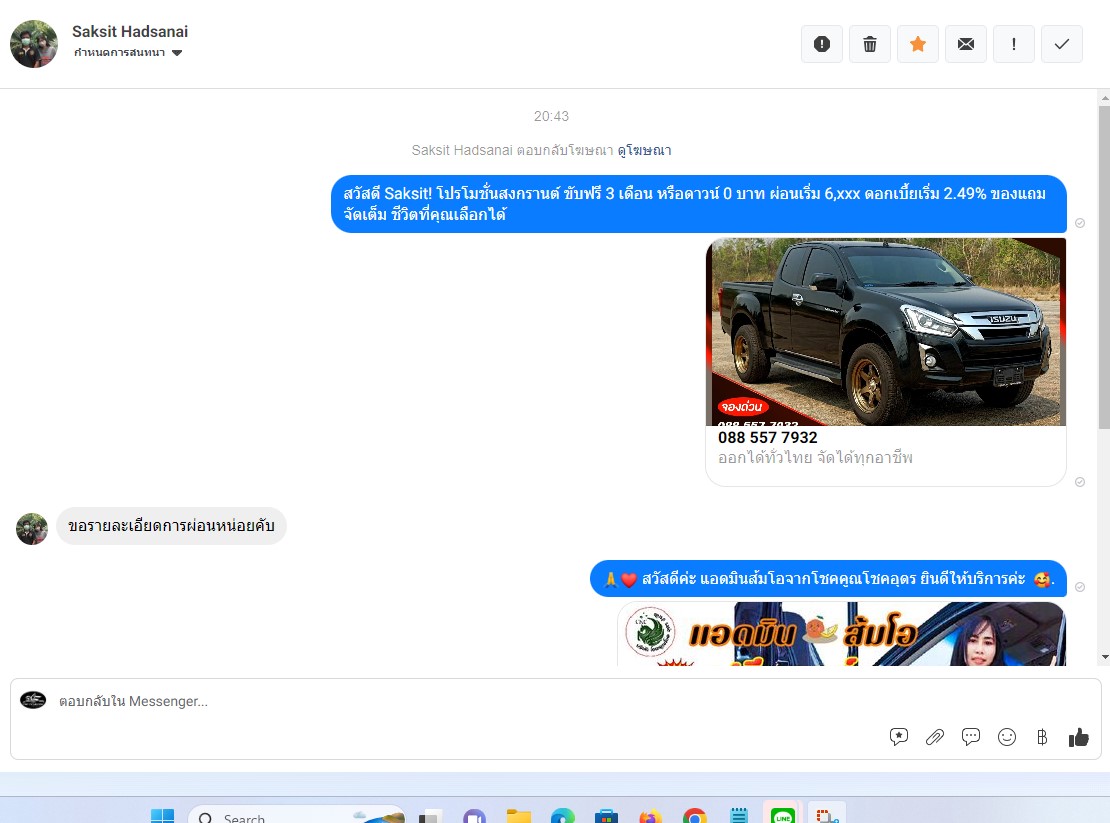This screenshot has height=823, width=1110.
Task: Open the กำหนดการสนทนา dropdown arrow
Action: coord(177,53)
